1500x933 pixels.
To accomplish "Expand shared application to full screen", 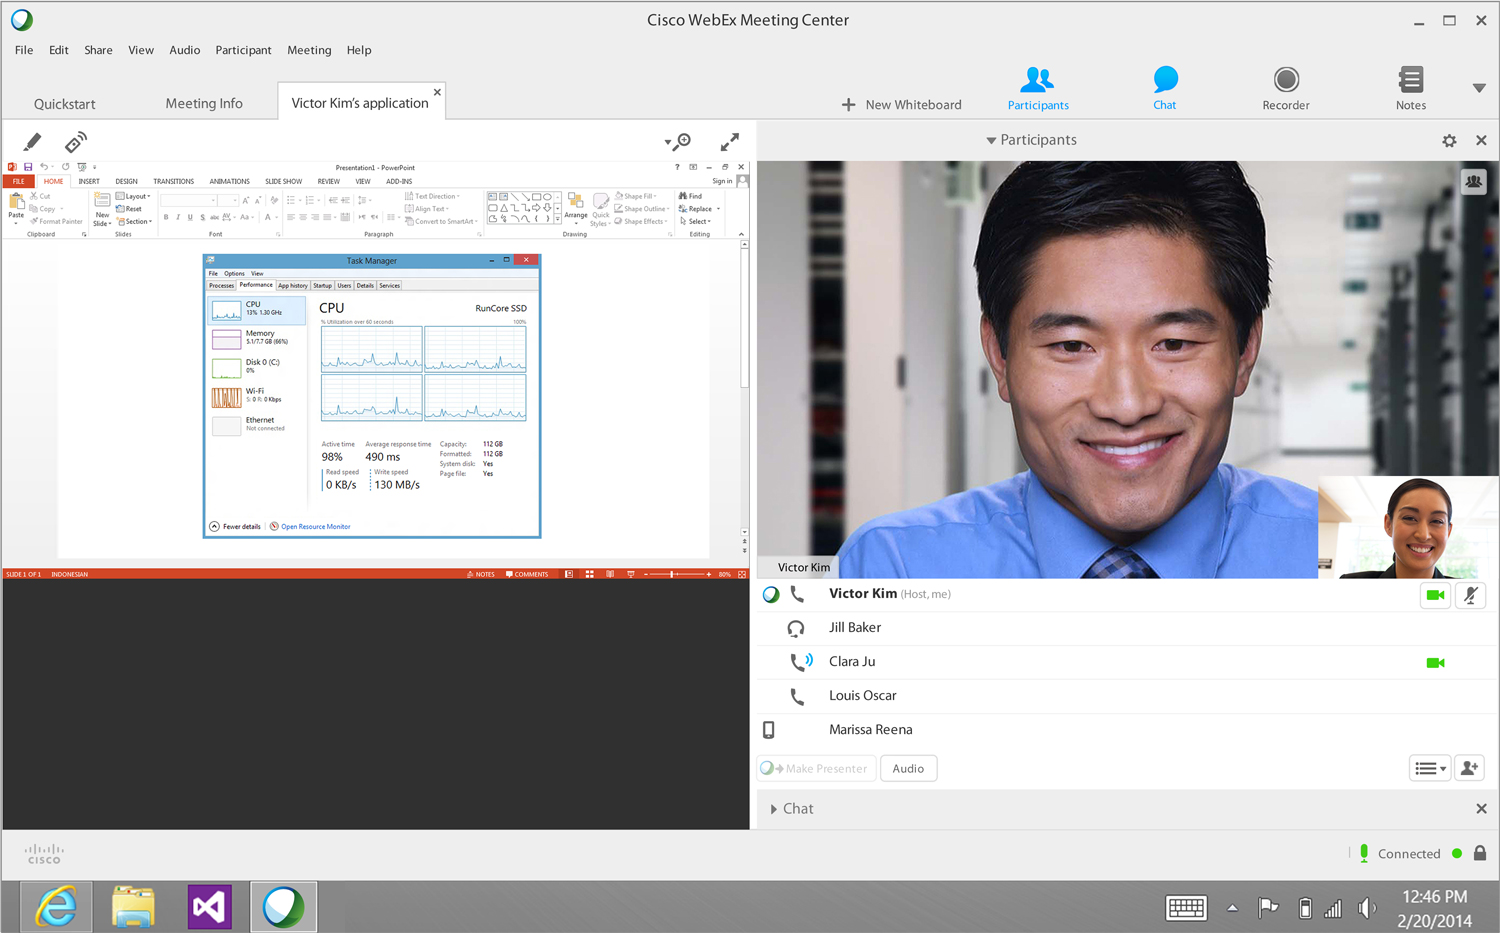I will point(730,142).
